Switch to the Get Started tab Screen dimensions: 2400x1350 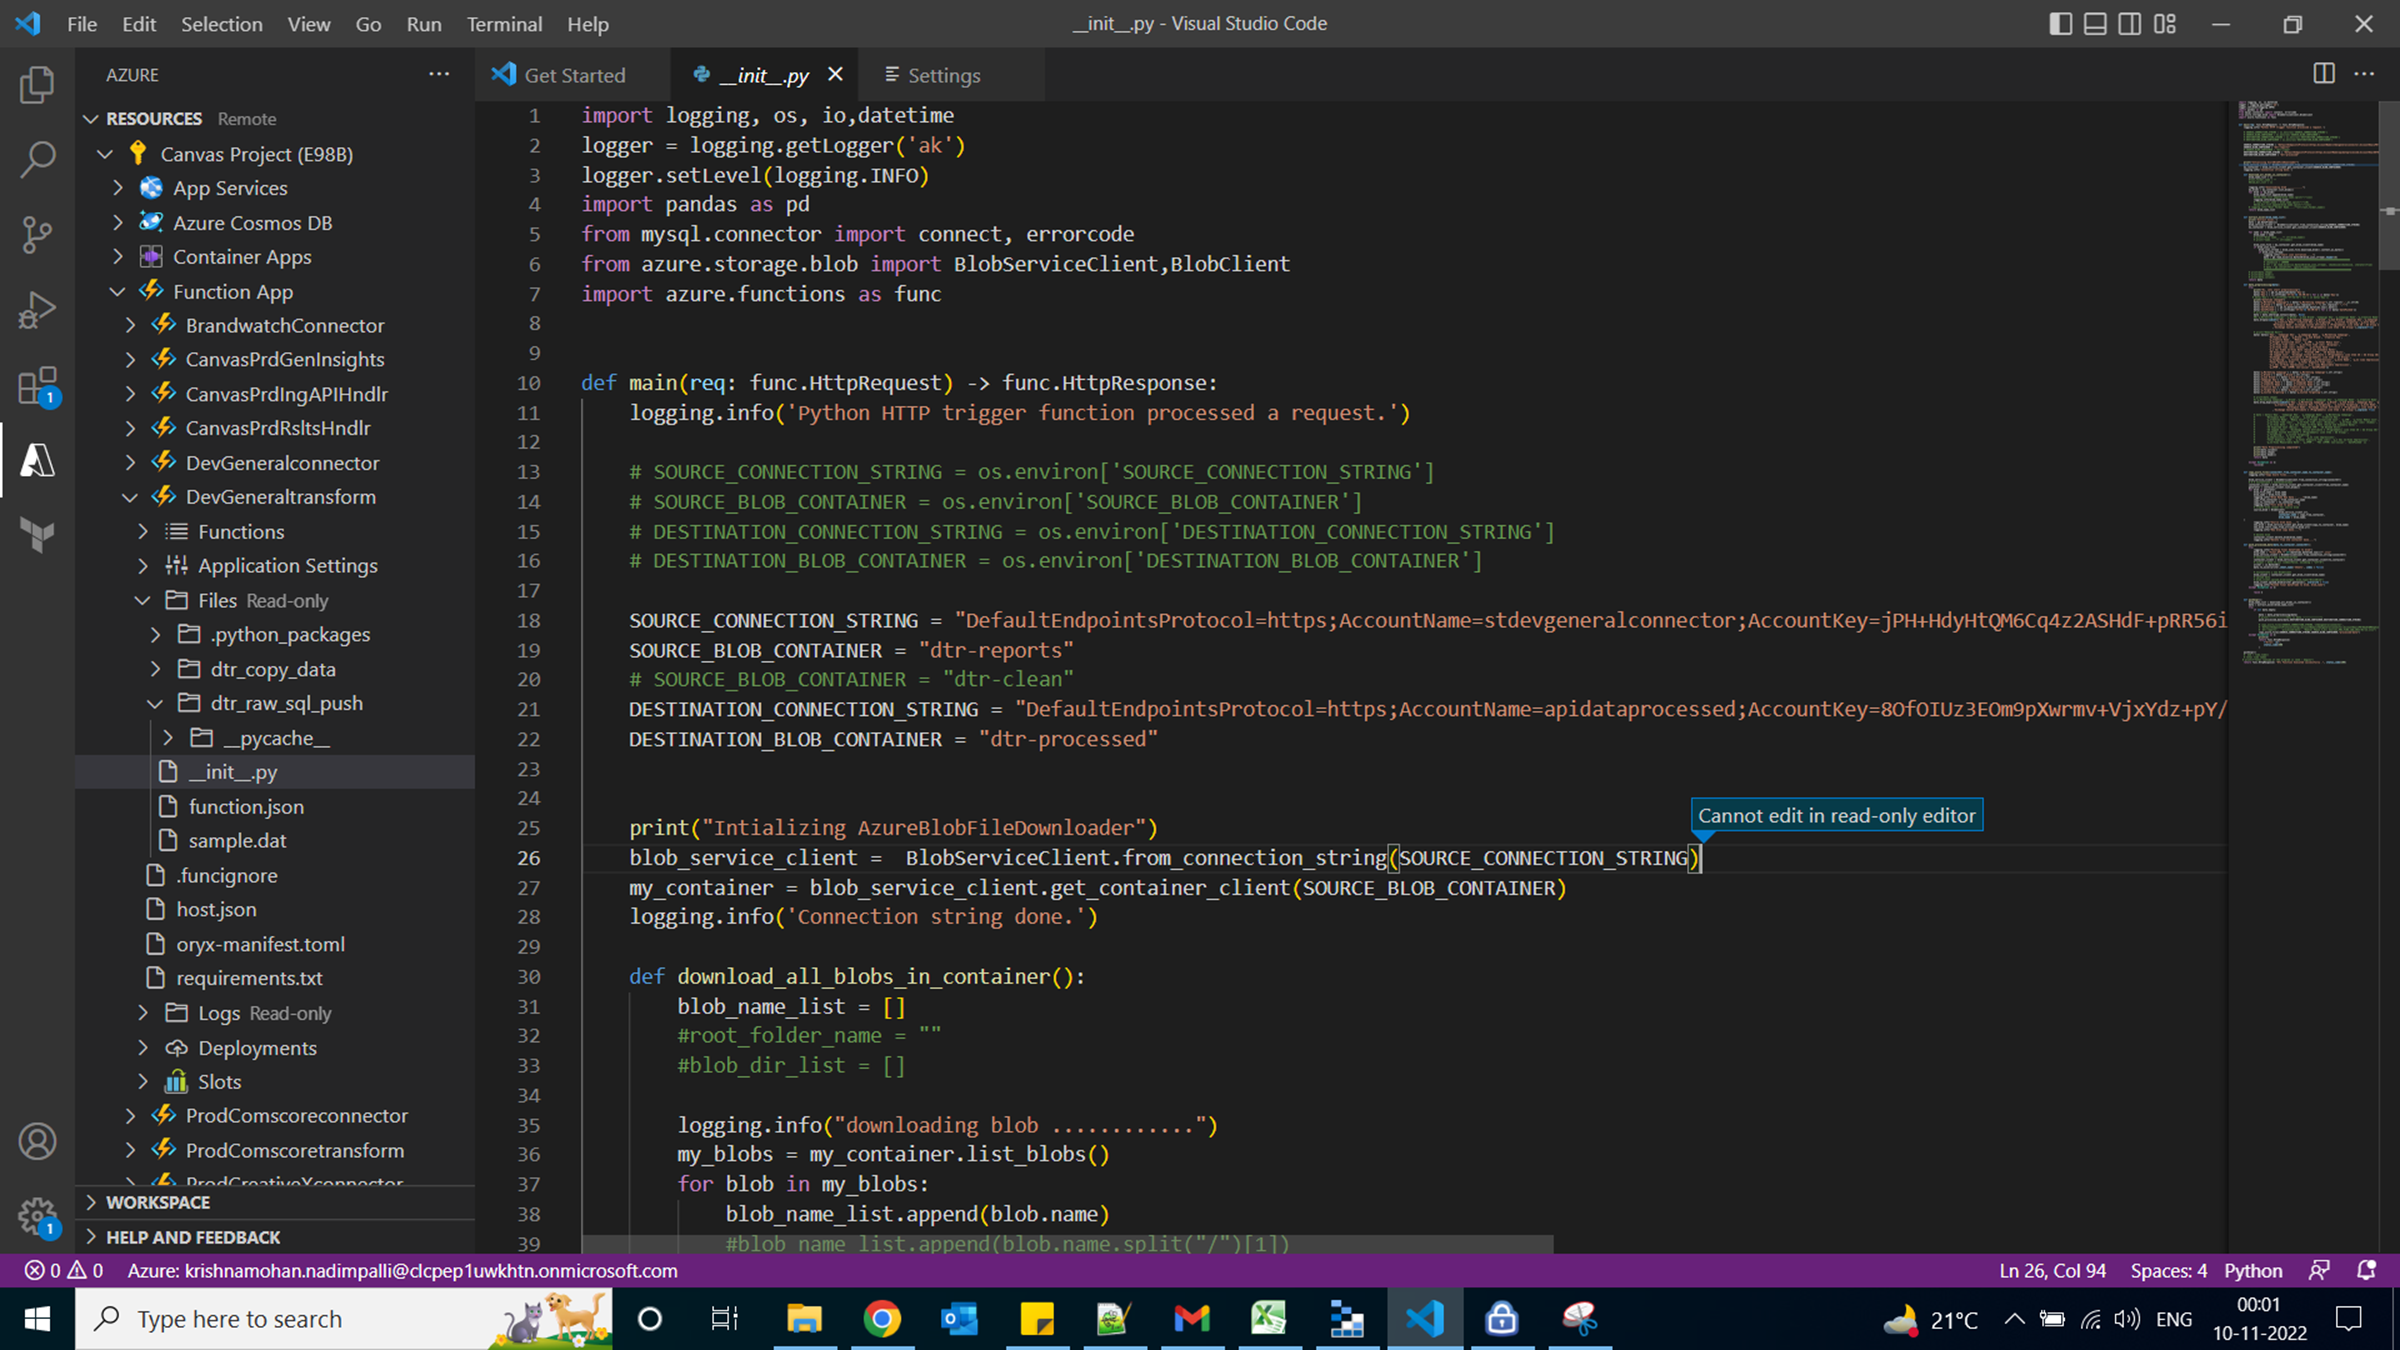coord(573,75)
